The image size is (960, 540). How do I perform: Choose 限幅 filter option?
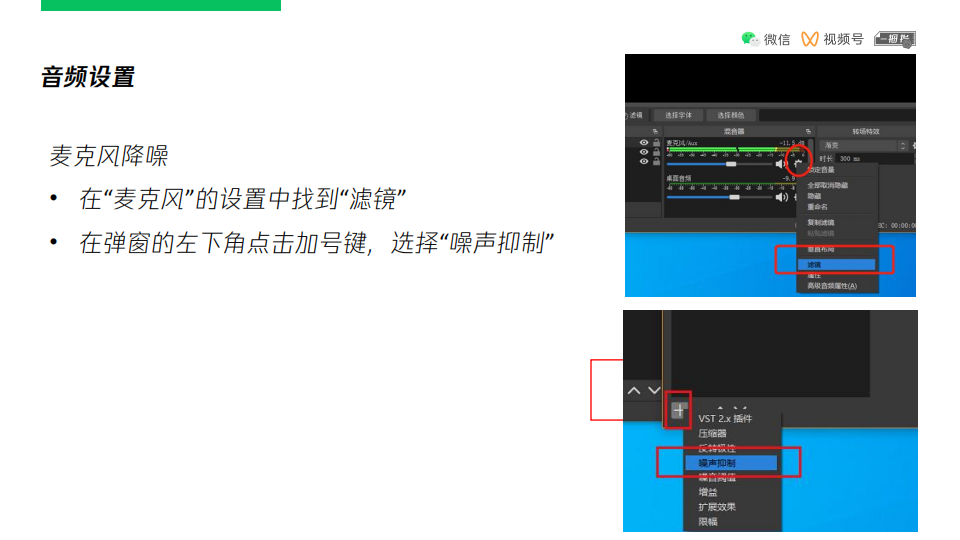pyautogui.click(x=708, y=522)
